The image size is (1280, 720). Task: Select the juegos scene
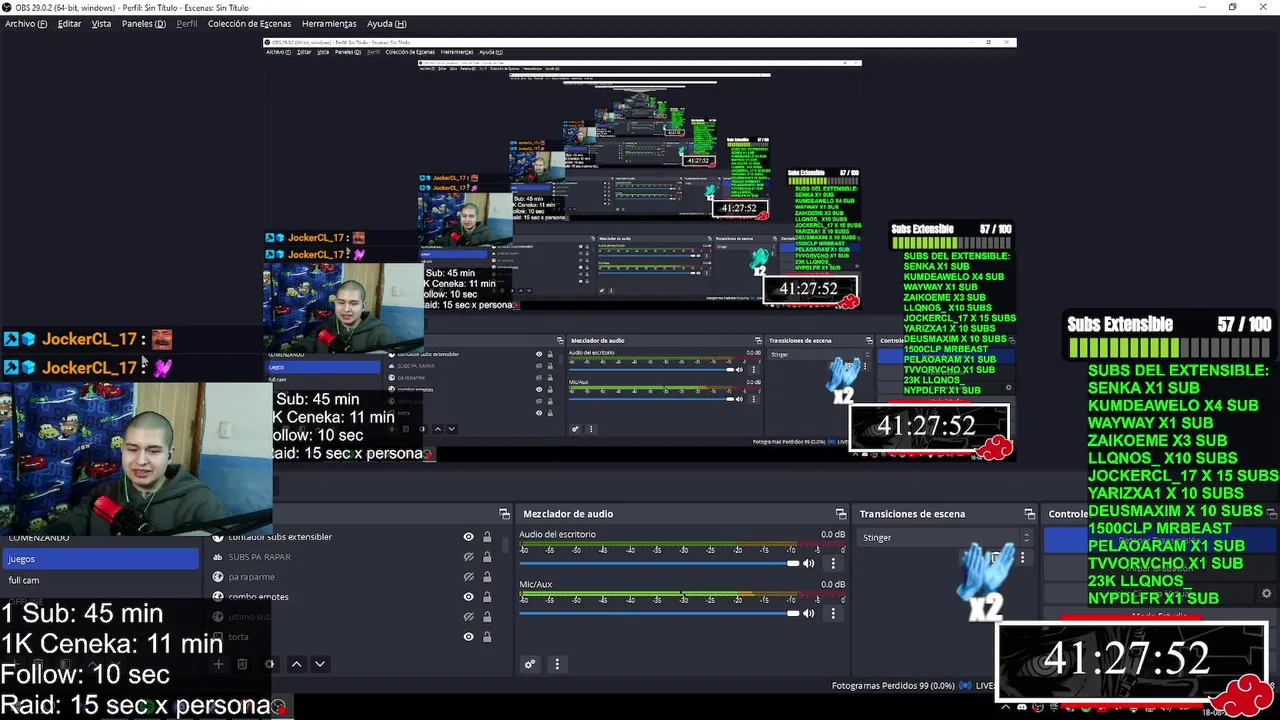pyautogui.click(x=100, y=559)
